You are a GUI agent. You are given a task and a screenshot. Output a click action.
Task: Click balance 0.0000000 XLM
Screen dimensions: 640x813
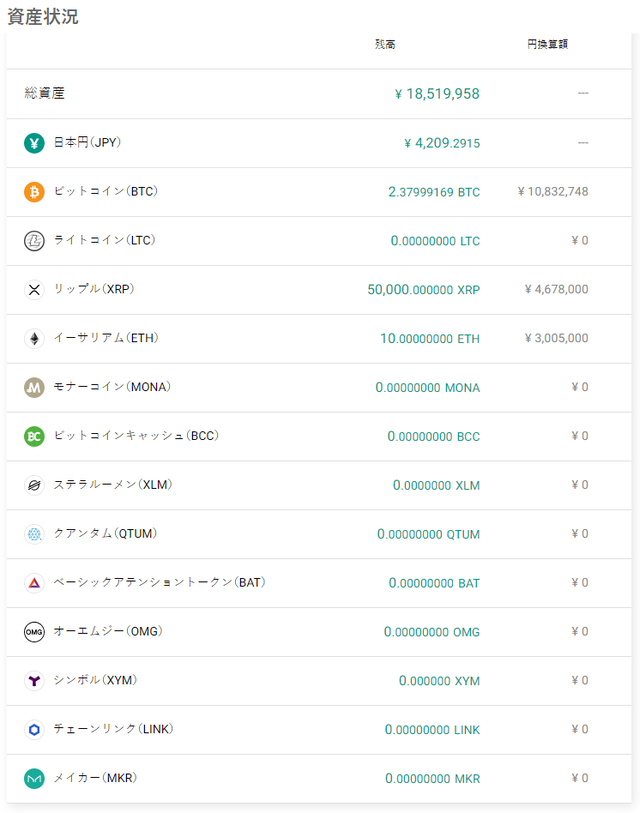click(436, 485)
